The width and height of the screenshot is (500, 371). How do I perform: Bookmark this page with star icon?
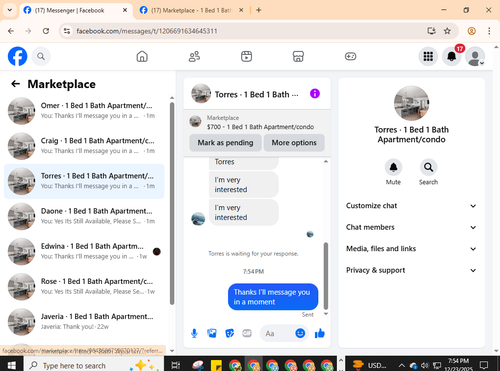(447, 31)
